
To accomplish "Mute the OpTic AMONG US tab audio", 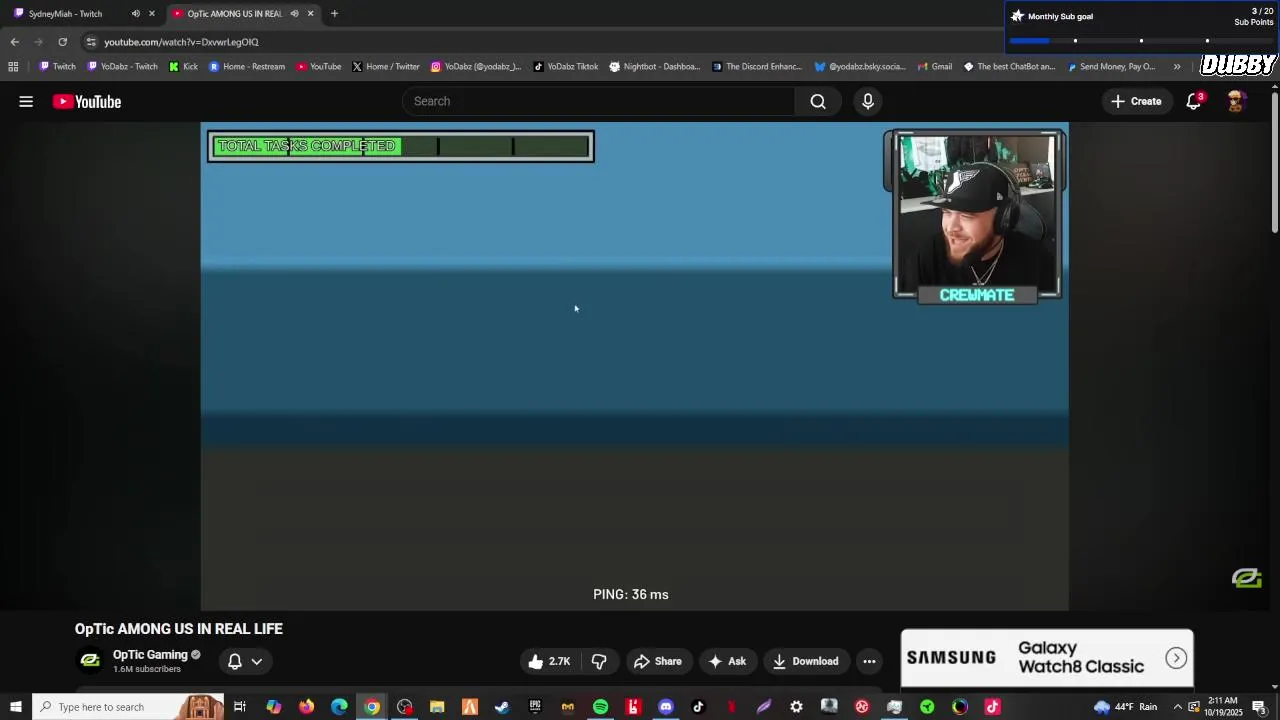I will pos(294,14).
